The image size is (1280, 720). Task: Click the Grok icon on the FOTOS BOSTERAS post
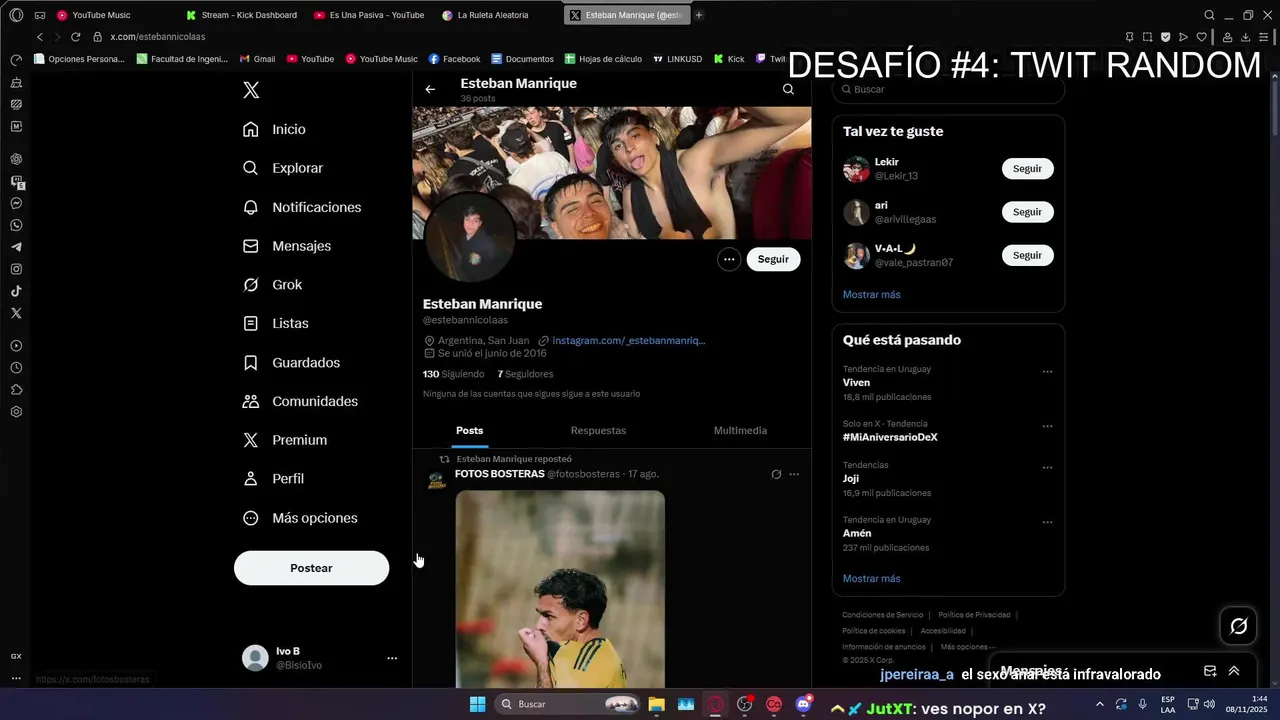[x=776, y=474]
